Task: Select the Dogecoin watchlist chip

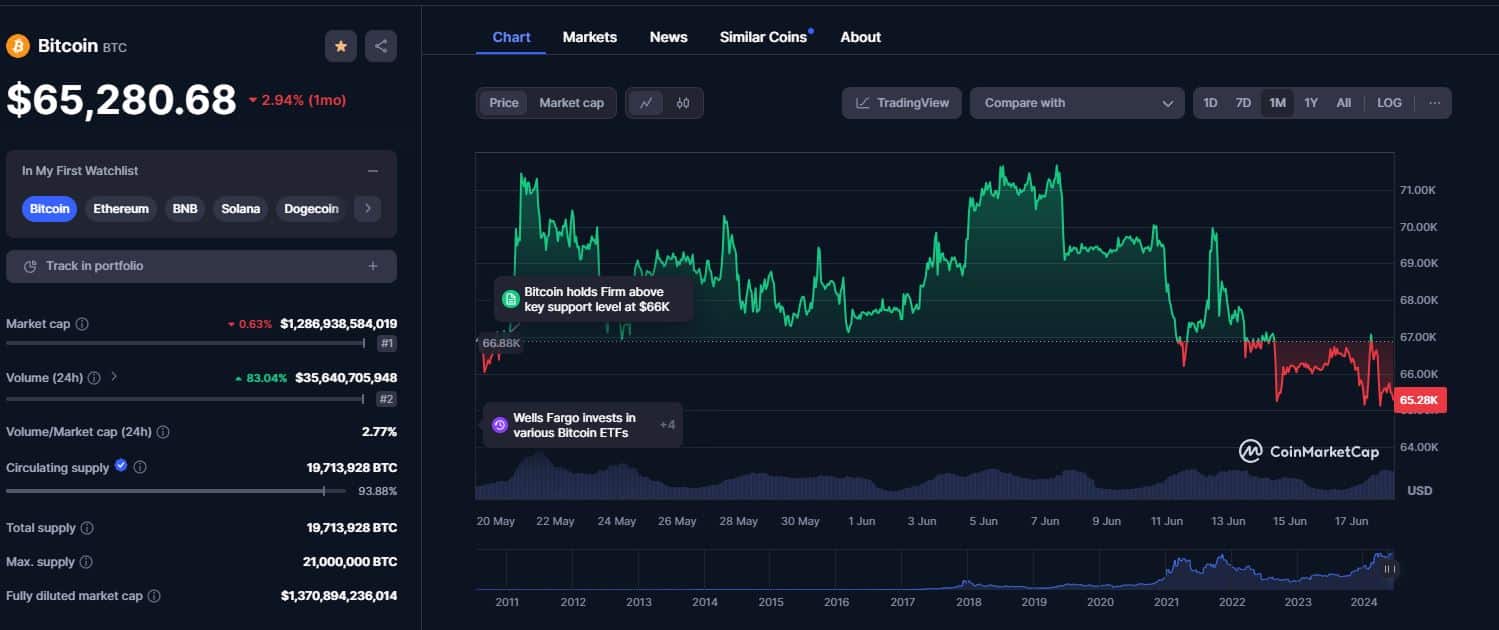Action: [x=311, y=209]
